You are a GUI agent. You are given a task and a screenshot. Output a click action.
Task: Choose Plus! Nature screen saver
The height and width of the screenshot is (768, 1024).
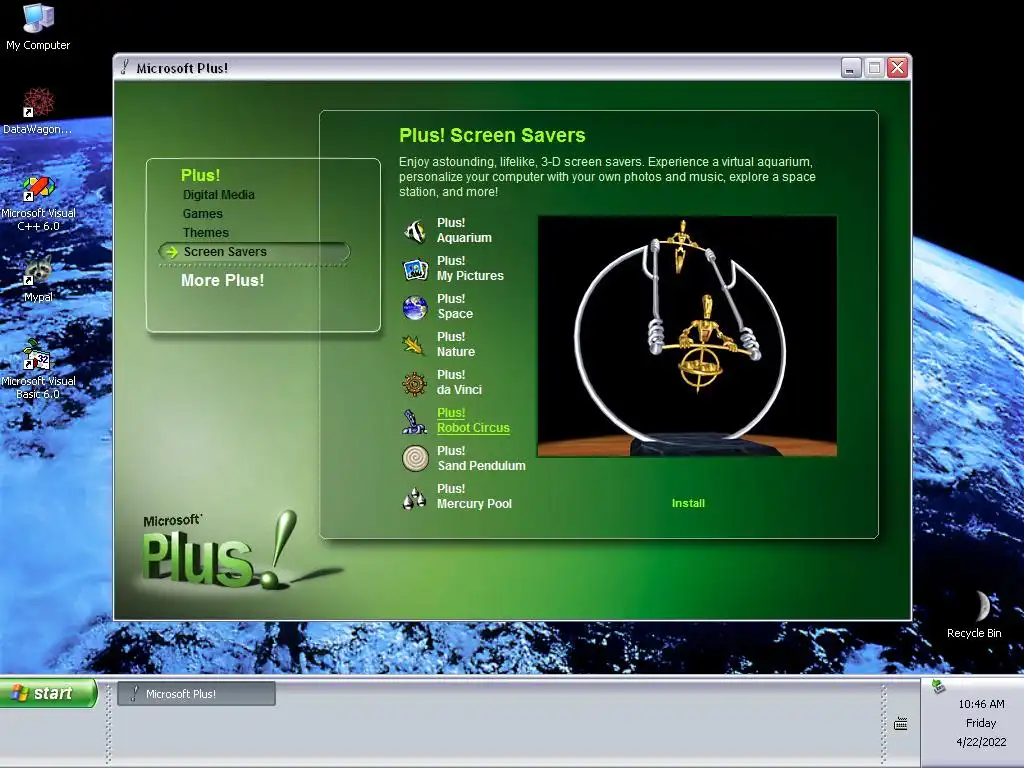456,344
